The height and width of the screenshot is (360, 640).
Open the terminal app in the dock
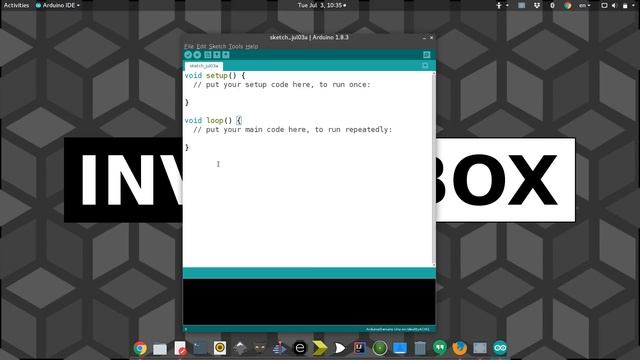coord(200,348)
